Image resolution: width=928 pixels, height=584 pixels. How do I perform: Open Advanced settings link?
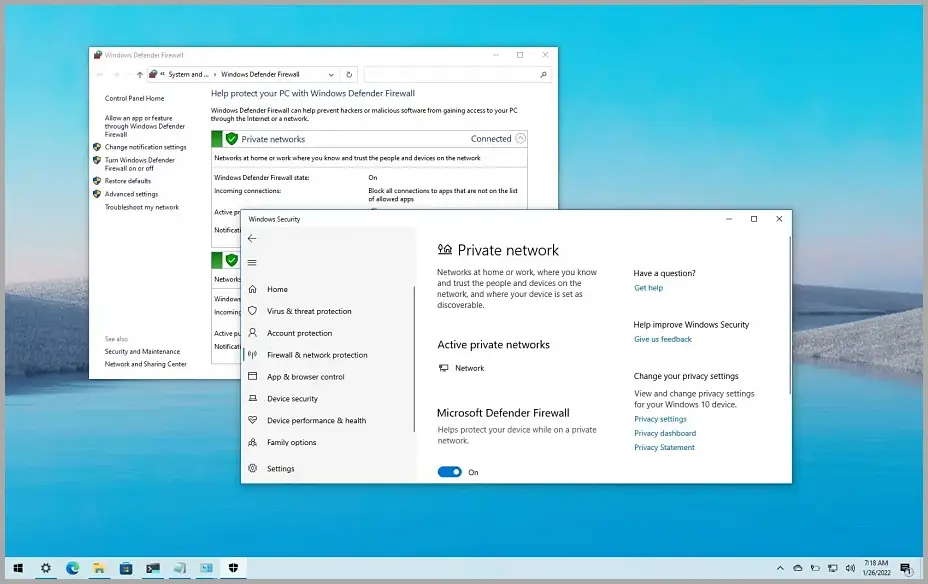[x=131, y=194]
